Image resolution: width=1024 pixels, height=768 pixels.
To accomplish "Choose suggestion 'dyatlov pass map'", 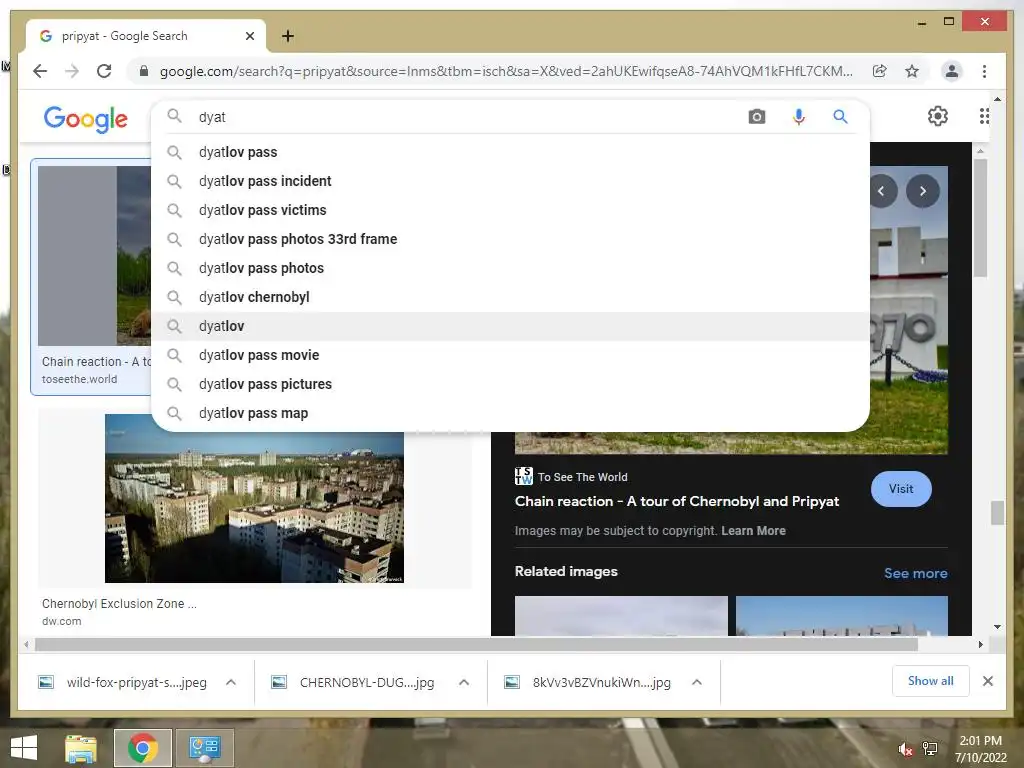I will coord(510,413).
